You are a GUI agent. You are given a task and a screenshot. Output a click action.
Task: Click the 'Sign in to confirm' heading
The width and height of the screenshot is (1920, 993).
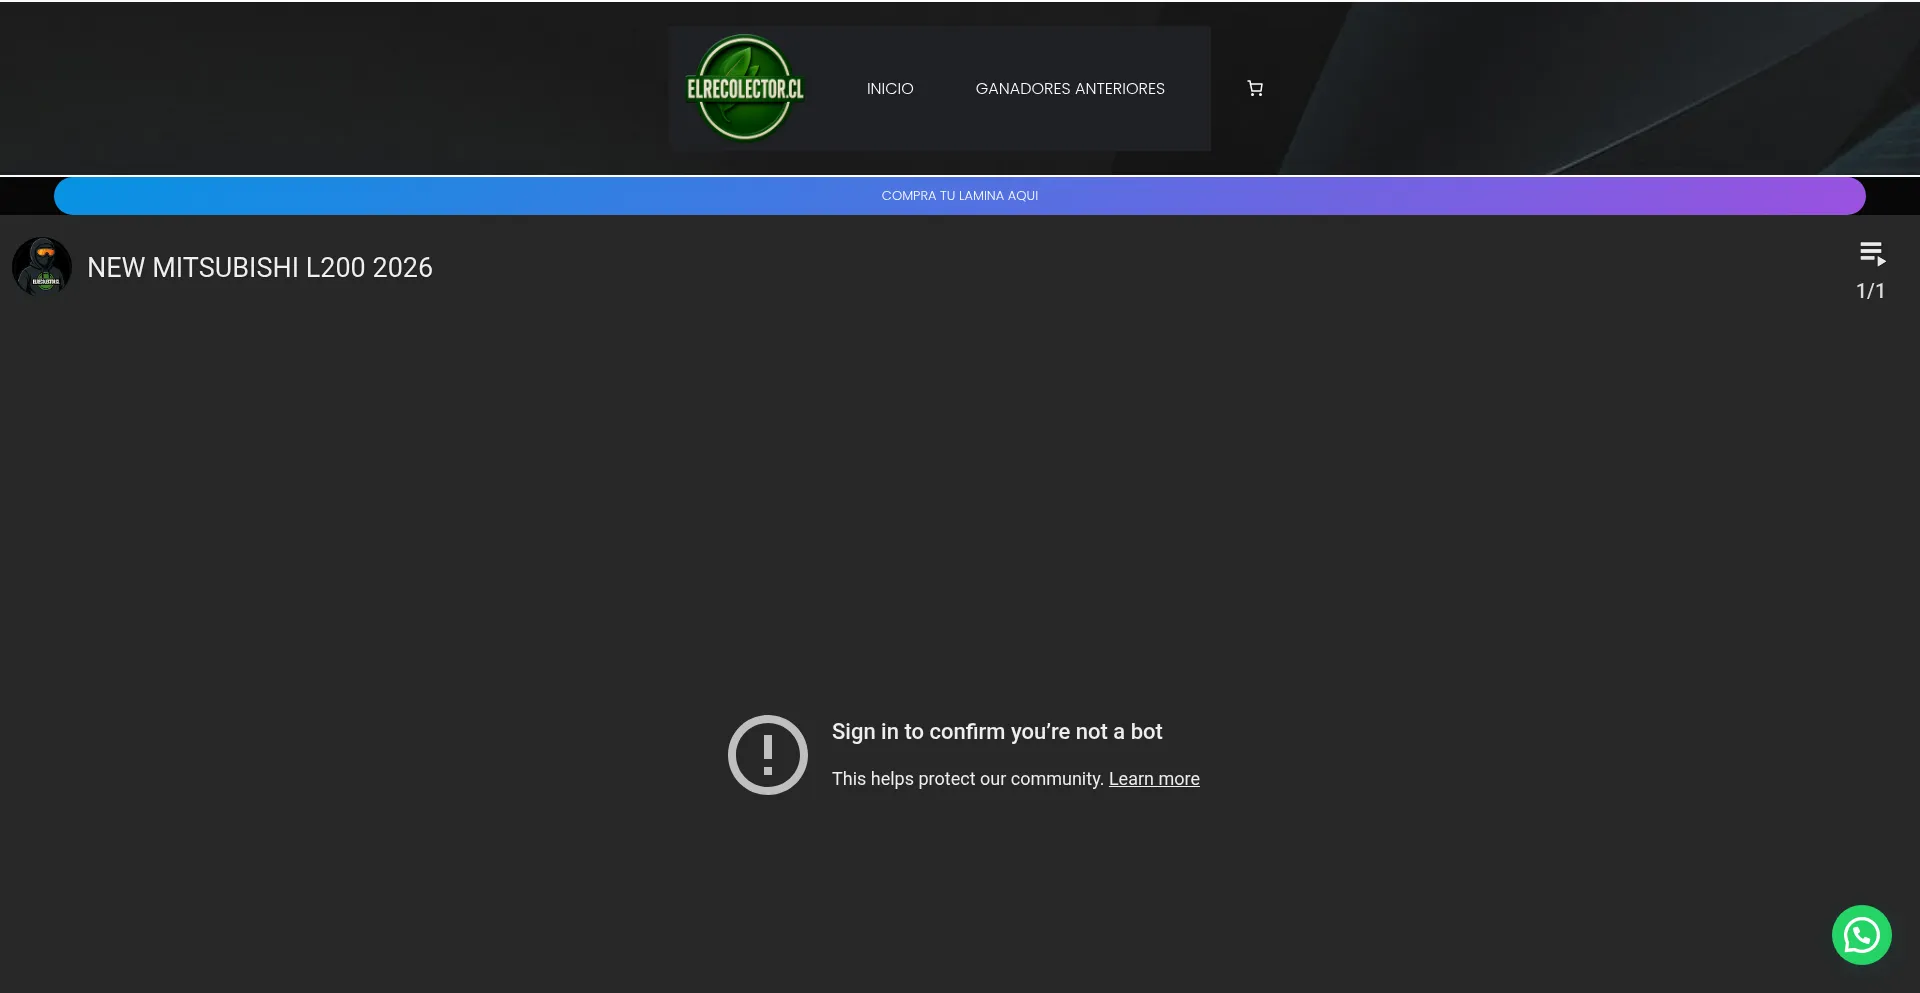tap(996, 732)
